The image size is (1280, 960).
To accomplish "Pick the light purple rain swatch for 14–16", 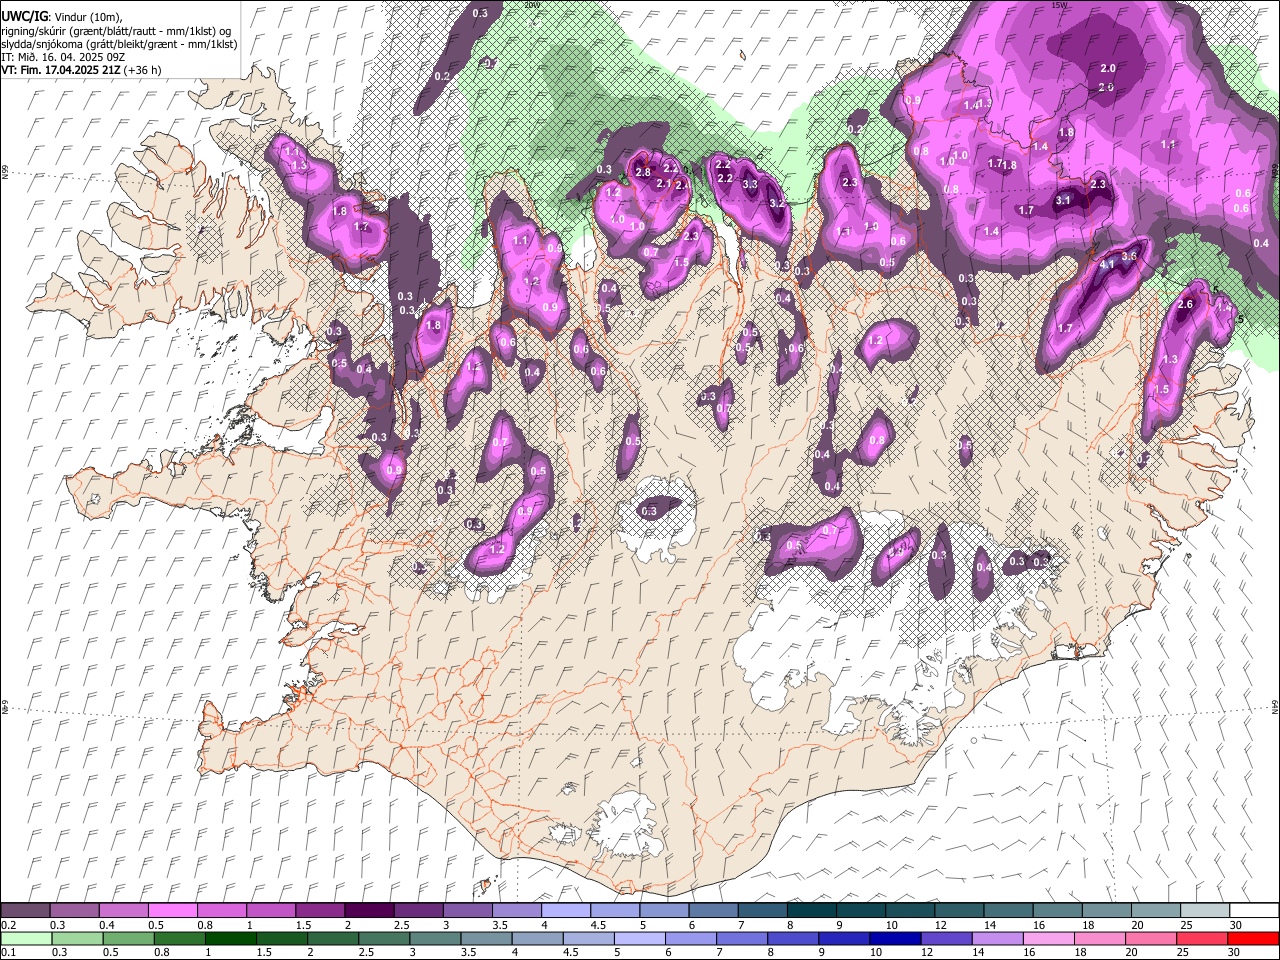I will point(997,938).
